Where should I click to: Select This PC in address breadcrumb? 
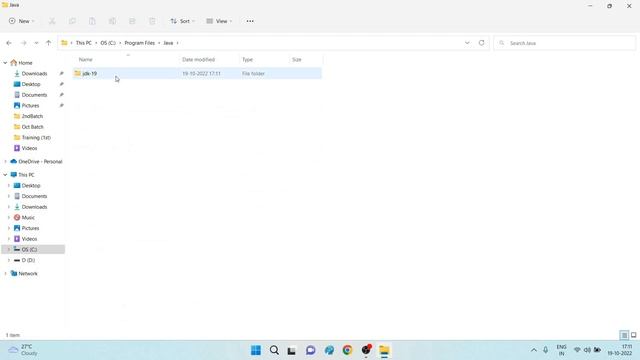(84, 43)
